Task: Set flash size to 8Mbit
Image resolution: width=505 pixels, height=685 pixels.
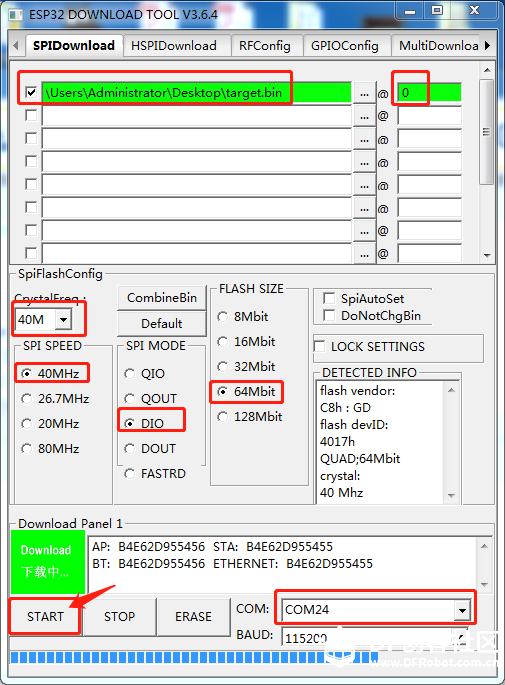Action: [243, 316]
